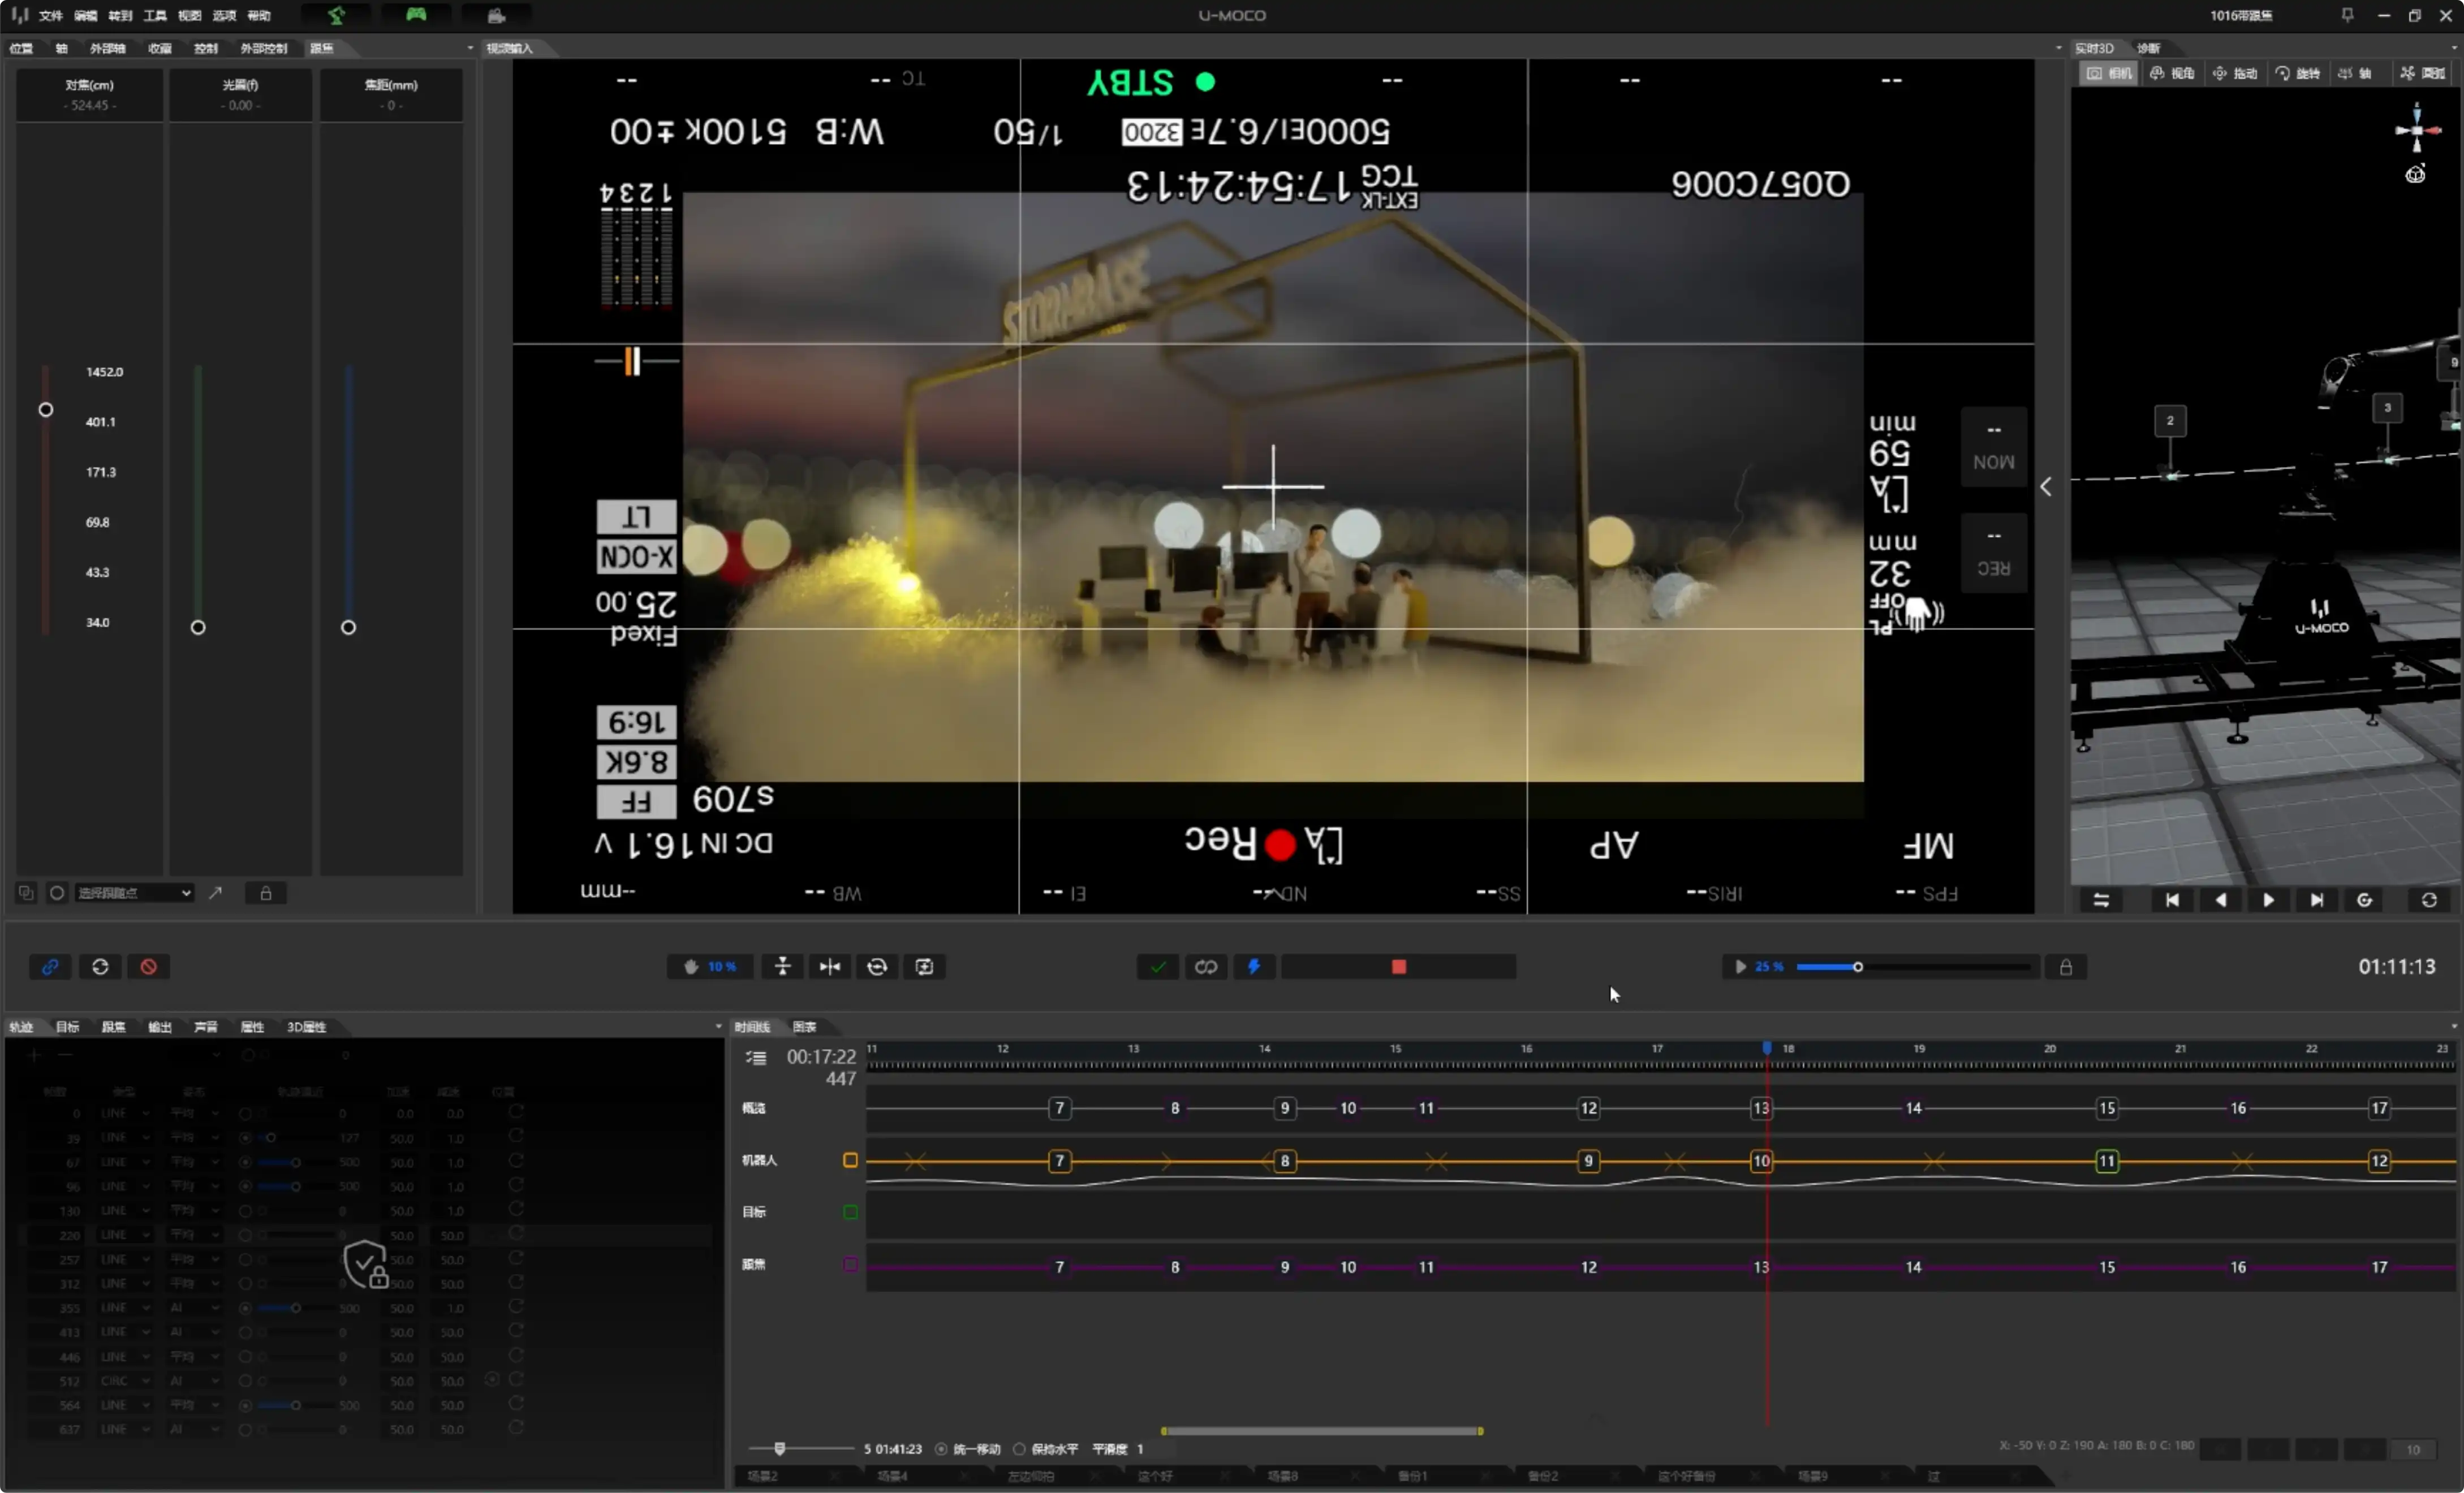Screen dimensions: 2464x1493
Task: Click the loop link icon beside checkmark
Action: pyautogui.click(x=1206, y=967)
